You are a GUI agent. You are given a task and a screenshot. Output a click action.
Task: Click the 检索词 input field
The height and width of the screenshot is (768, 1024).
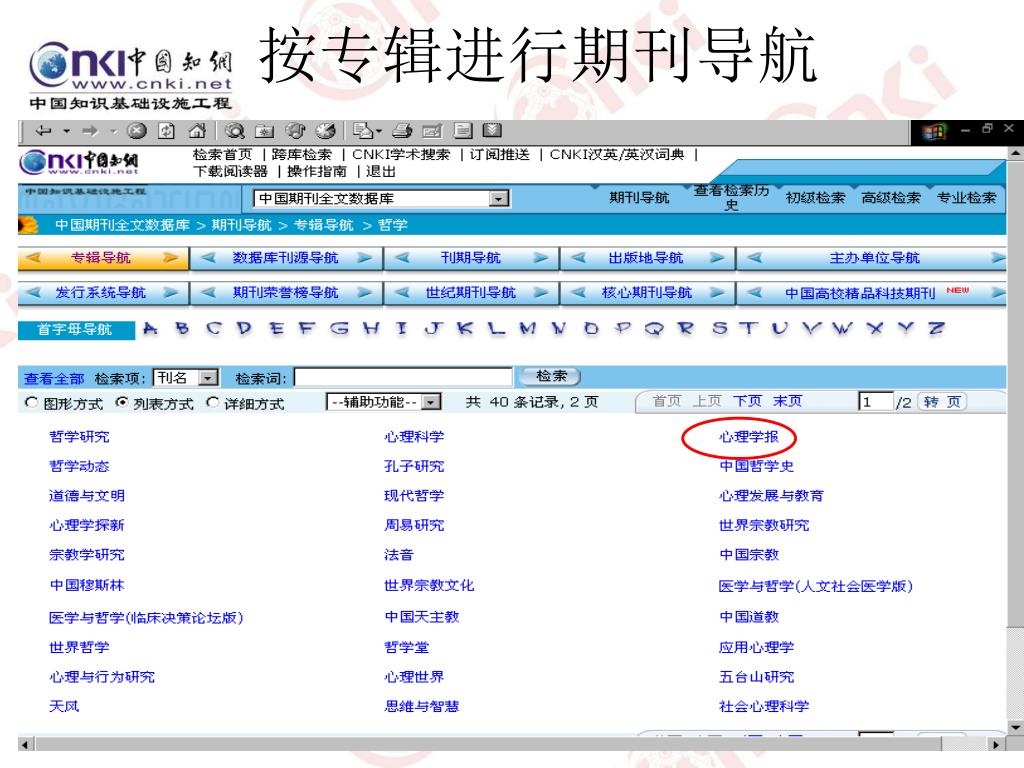[403, 377]
